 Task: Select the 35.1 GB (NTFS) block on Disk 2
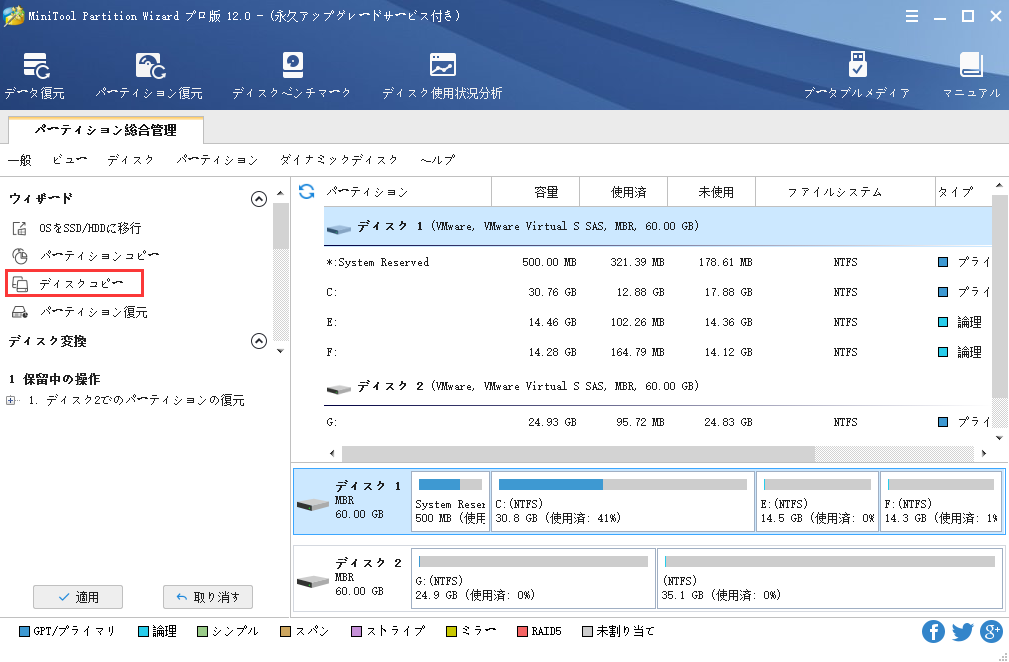(x=830, y=579)
